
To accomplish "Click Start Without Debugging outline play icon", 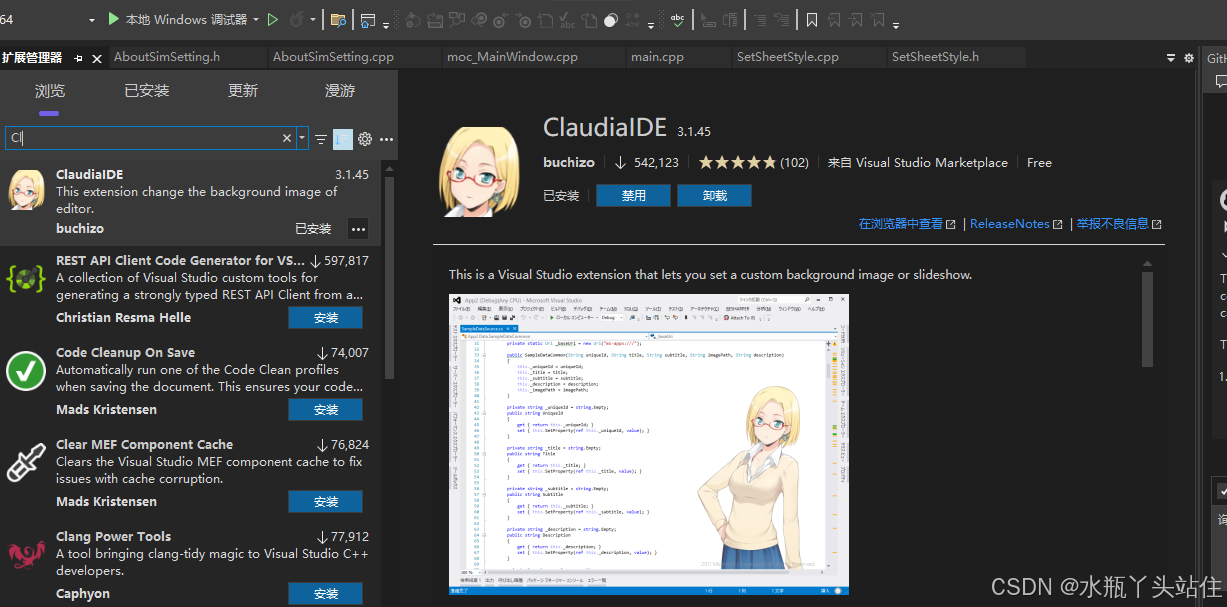I will coord(273,19).
